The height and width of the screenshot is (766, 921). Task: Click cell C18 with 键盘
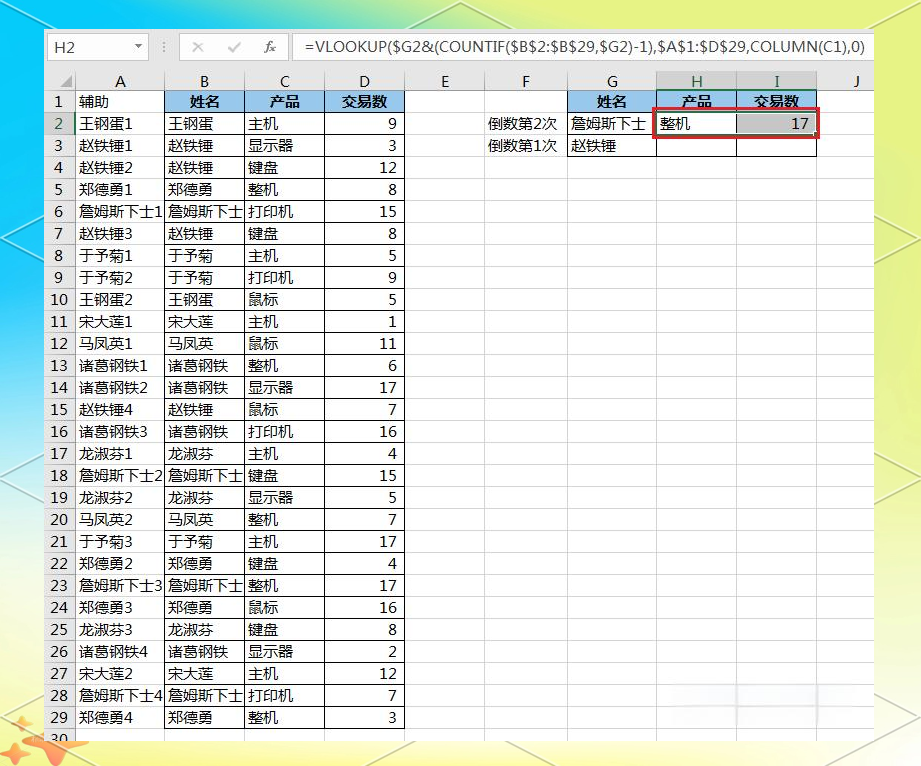[284, 475]
